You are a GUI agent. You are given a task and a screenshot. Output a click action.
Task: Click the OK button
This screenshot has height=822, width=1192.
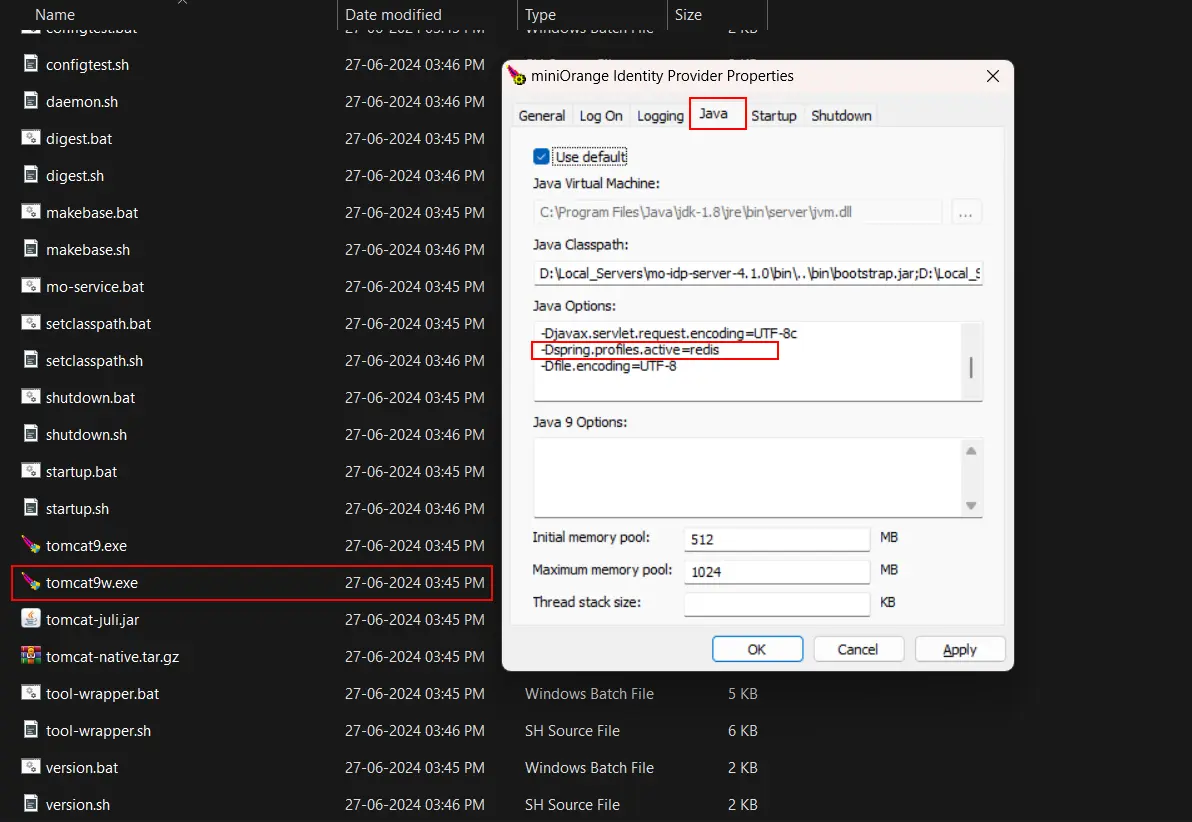click(757, 648)
